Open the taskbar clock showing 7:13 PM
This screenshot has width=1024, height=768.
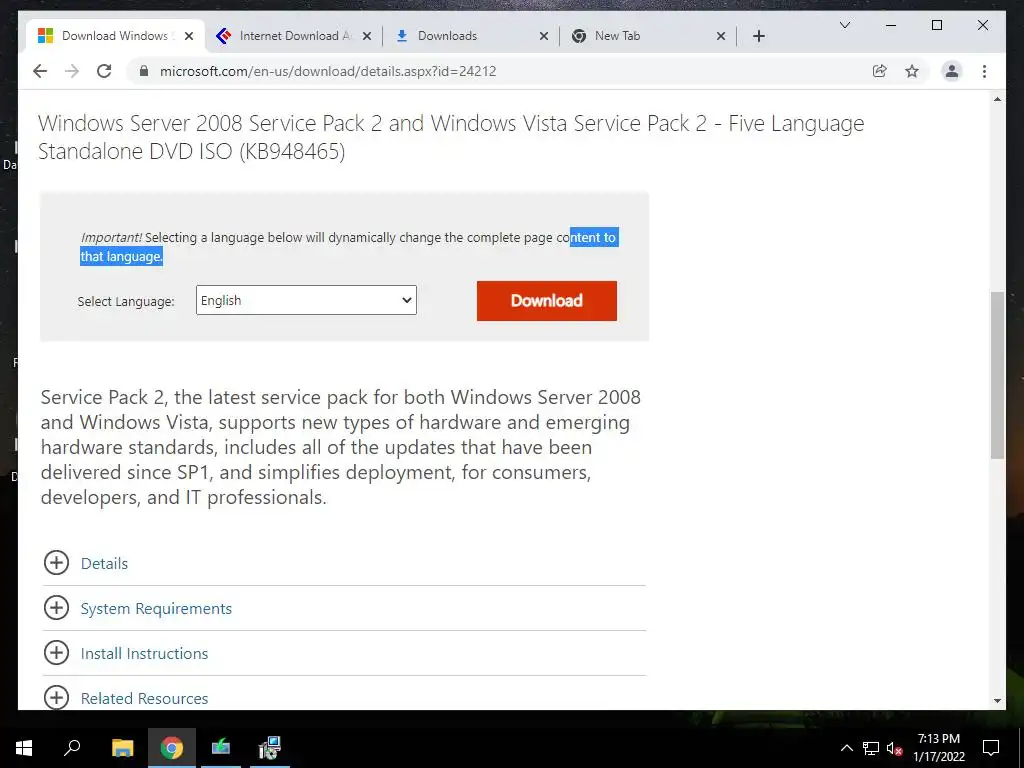pos(938,748)
